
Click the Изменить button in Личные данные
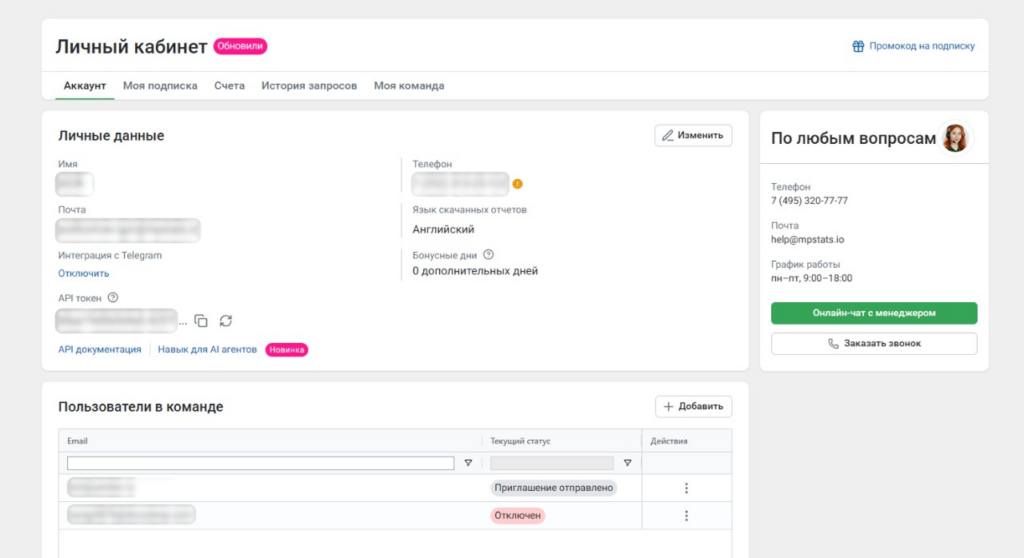click(693, 135)
